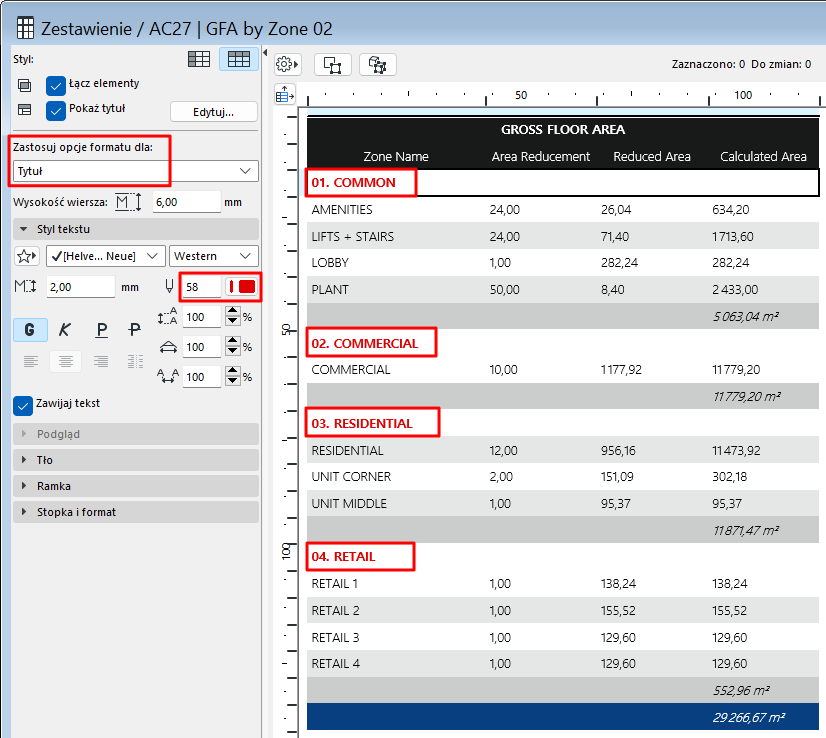Open the Tytuł format options dropdown
This screenshot has height=738, width=826.
(135, 171)
